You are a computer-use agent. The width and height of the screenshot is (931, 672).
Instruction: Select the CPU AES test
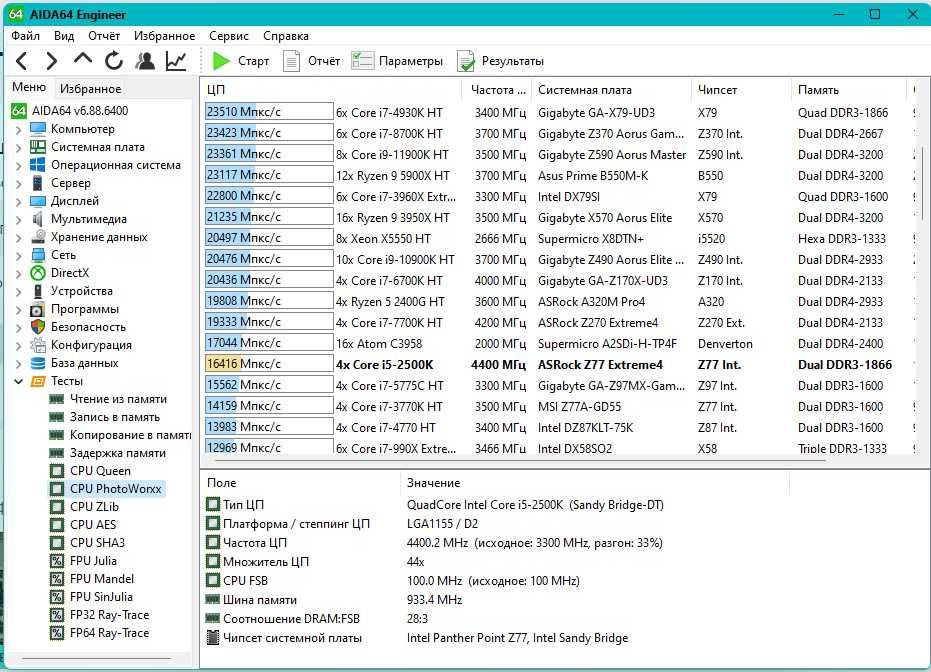[93, 525]
